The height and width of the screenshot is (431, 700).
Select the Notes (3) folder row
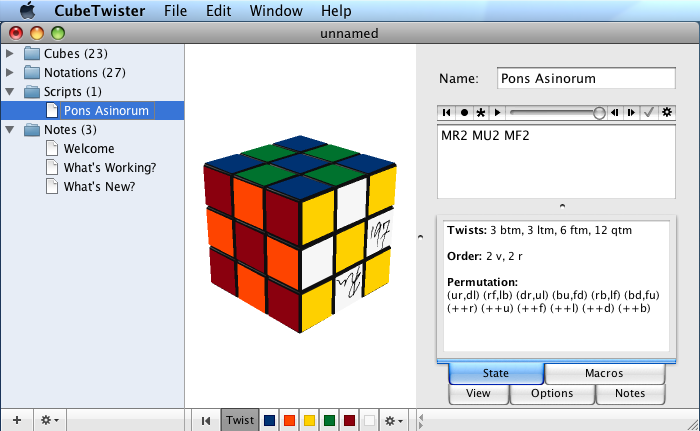(92, 130)
